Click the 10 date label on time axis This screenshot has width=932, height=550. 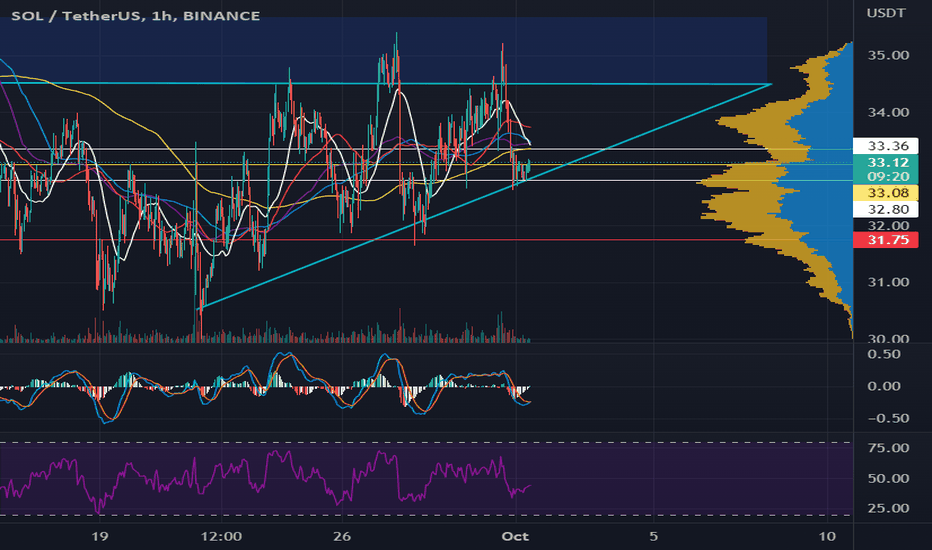827,536
